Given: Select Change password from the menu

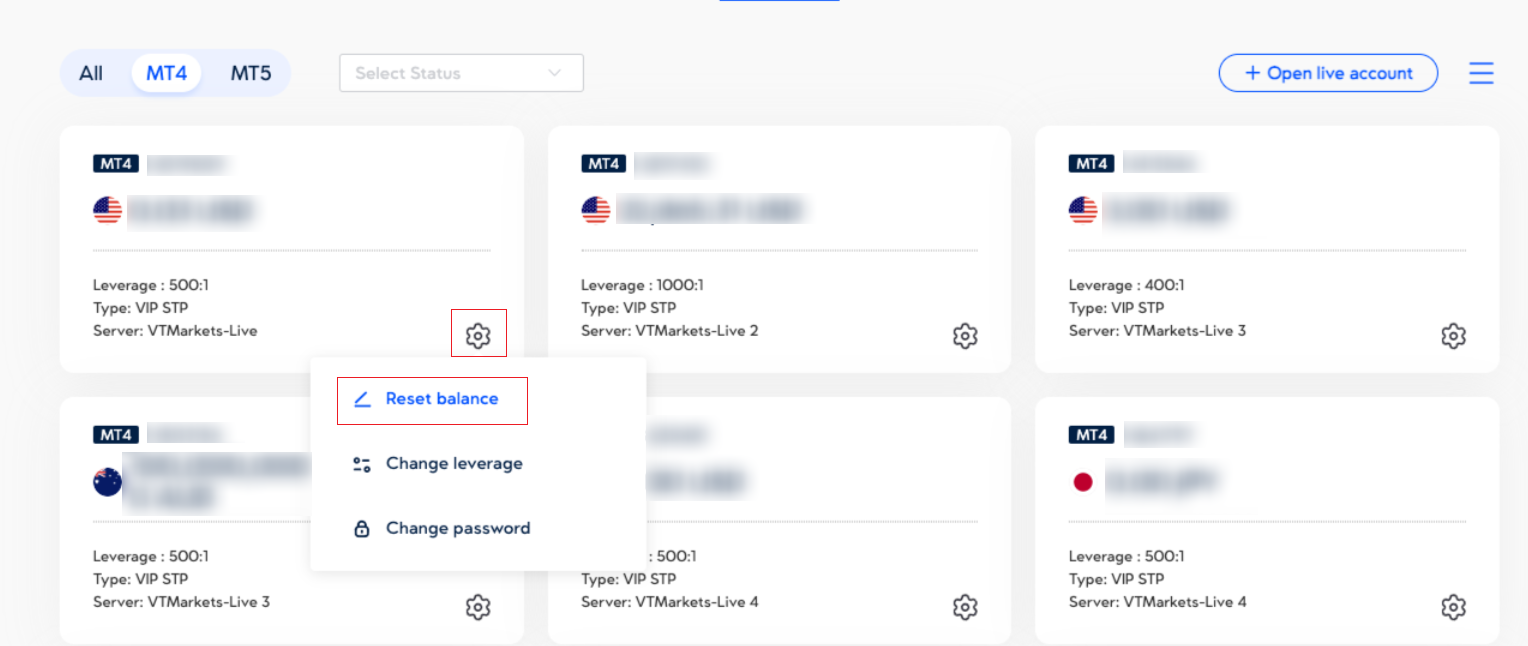Looking at the screenshot, I should point(458,529).
